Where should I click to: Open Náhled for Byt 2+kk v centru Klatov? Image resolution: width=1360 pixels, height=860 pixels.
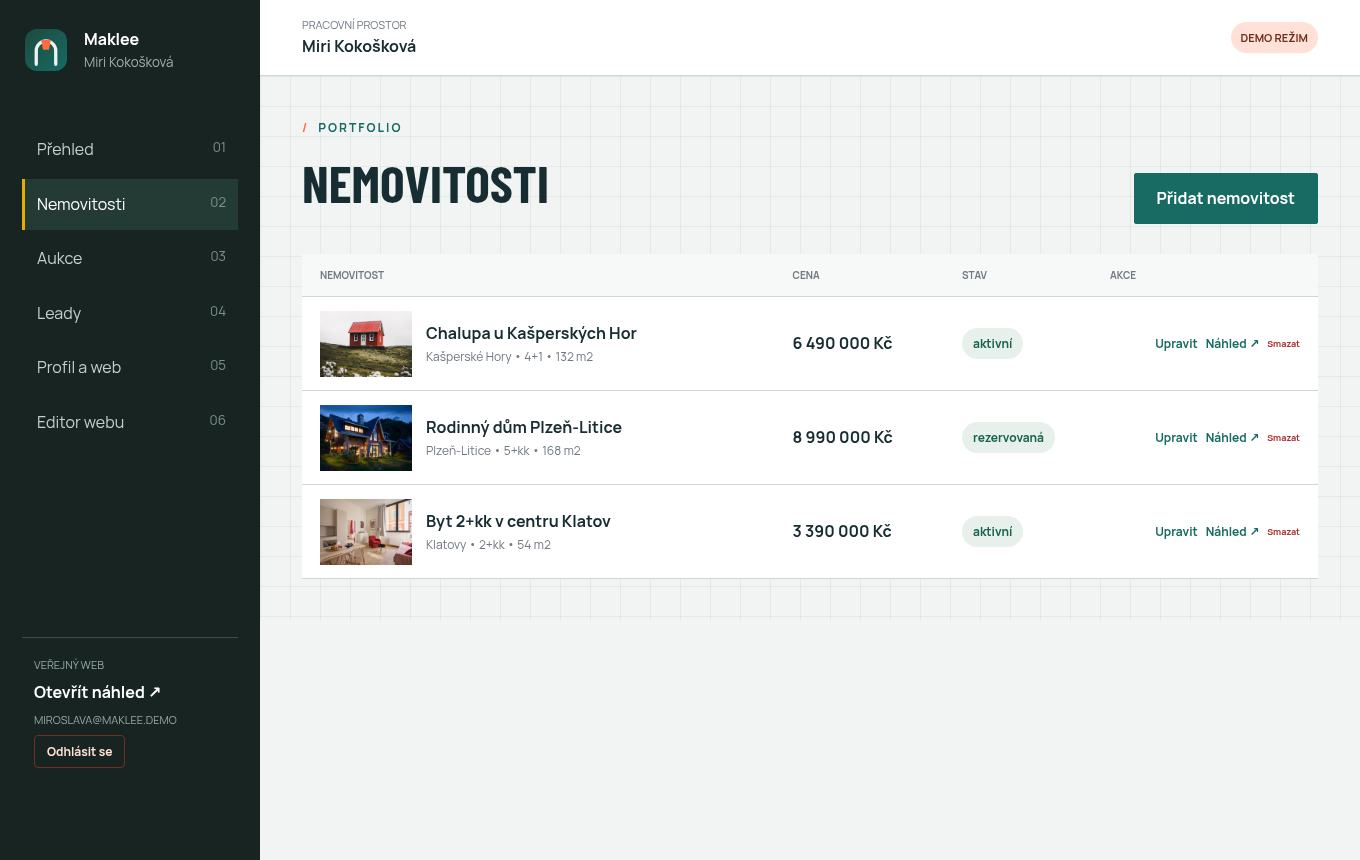pos(1232,532)
